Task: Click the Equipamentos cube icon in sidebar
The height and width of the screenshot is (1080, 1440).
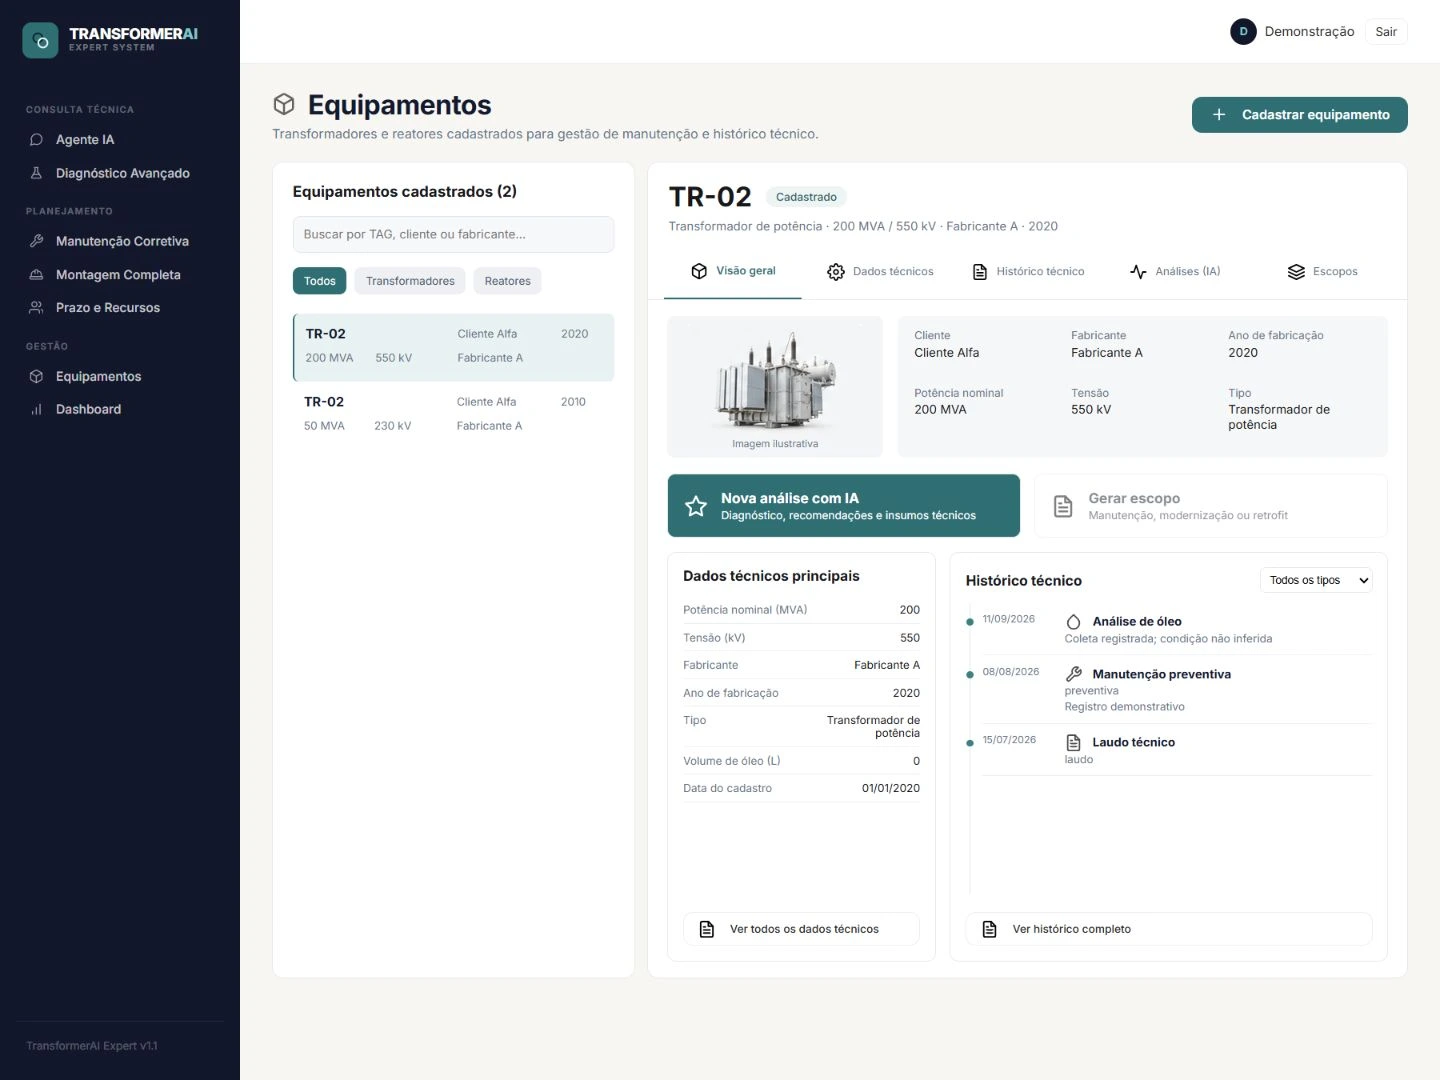Action: [x=36, y=376]
